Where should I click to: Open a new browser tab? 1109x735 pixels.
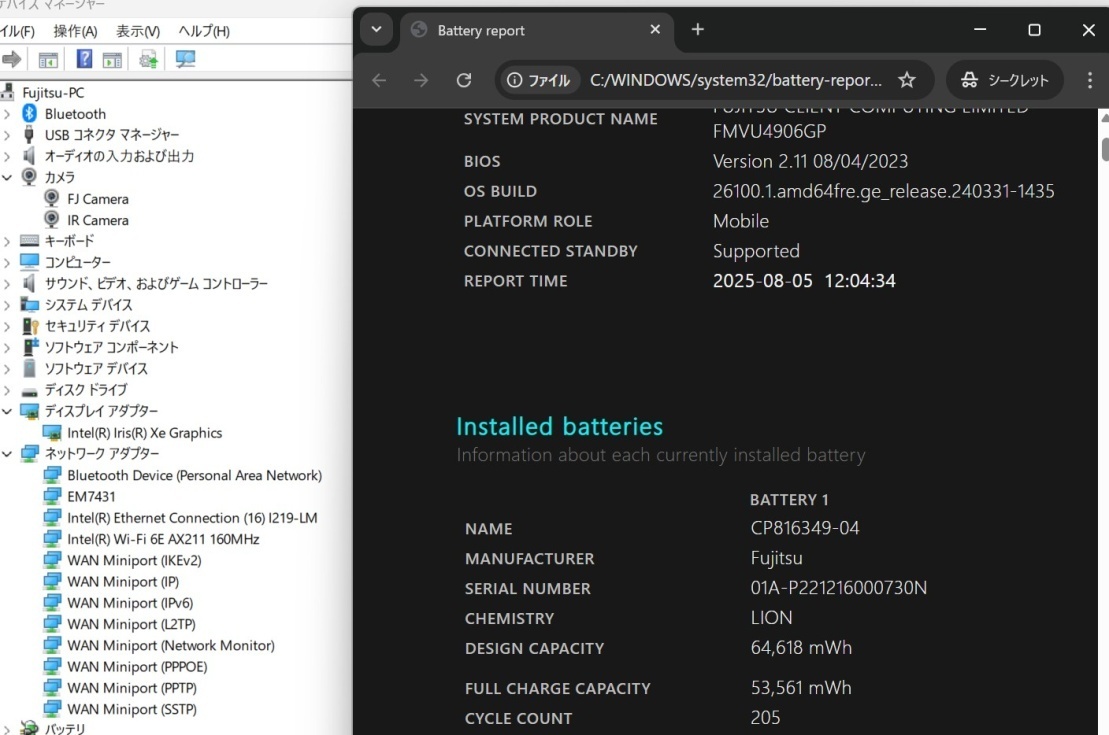coord(697,30)
